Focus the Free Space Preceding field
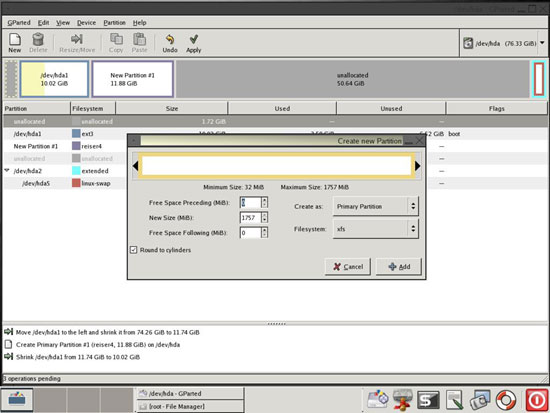The image size is (550, 413). [x=250, y=202]
